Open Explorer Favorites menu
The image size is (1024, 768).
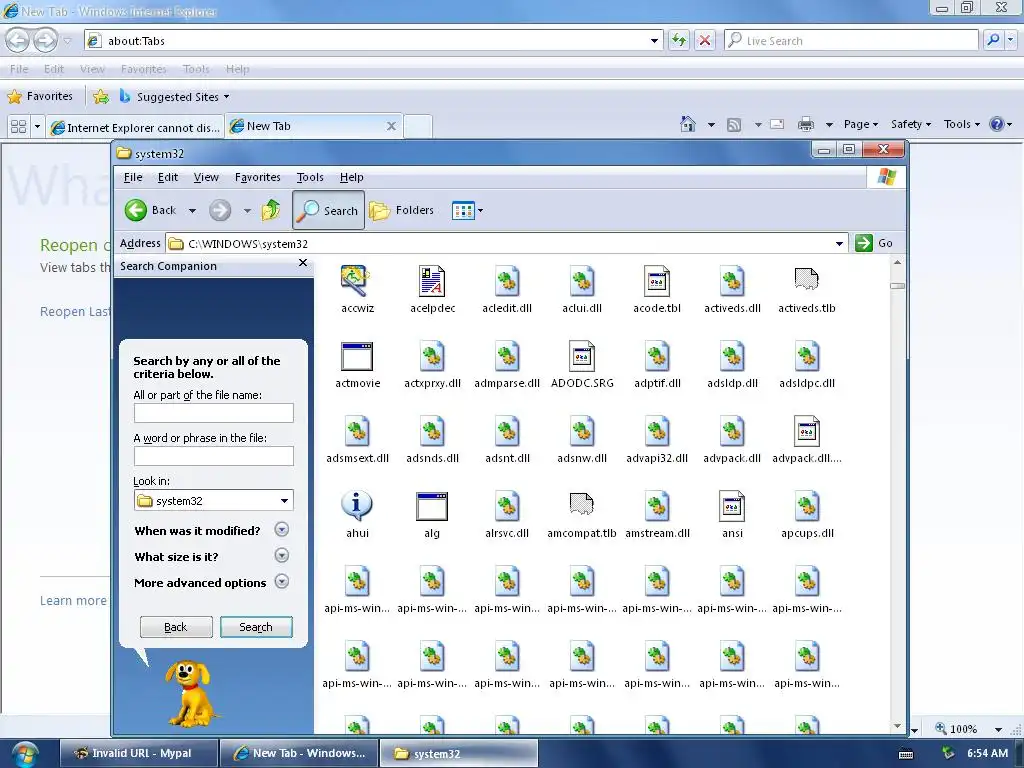coord(257,177)
